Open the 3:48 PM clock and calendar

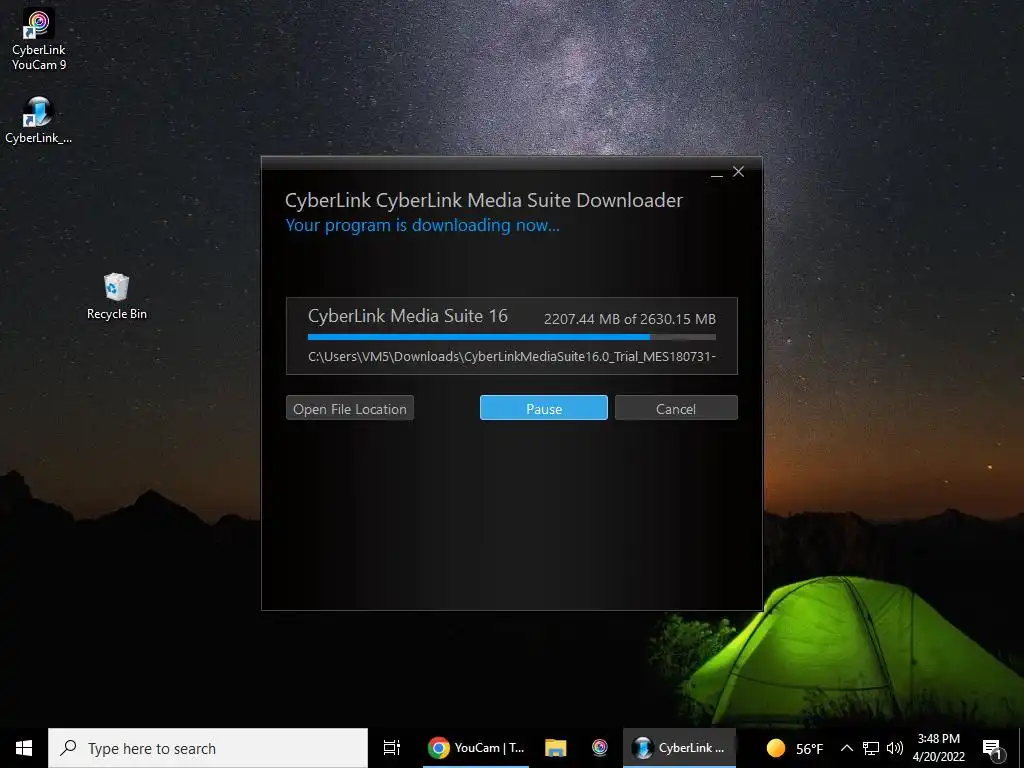point(938,748)
